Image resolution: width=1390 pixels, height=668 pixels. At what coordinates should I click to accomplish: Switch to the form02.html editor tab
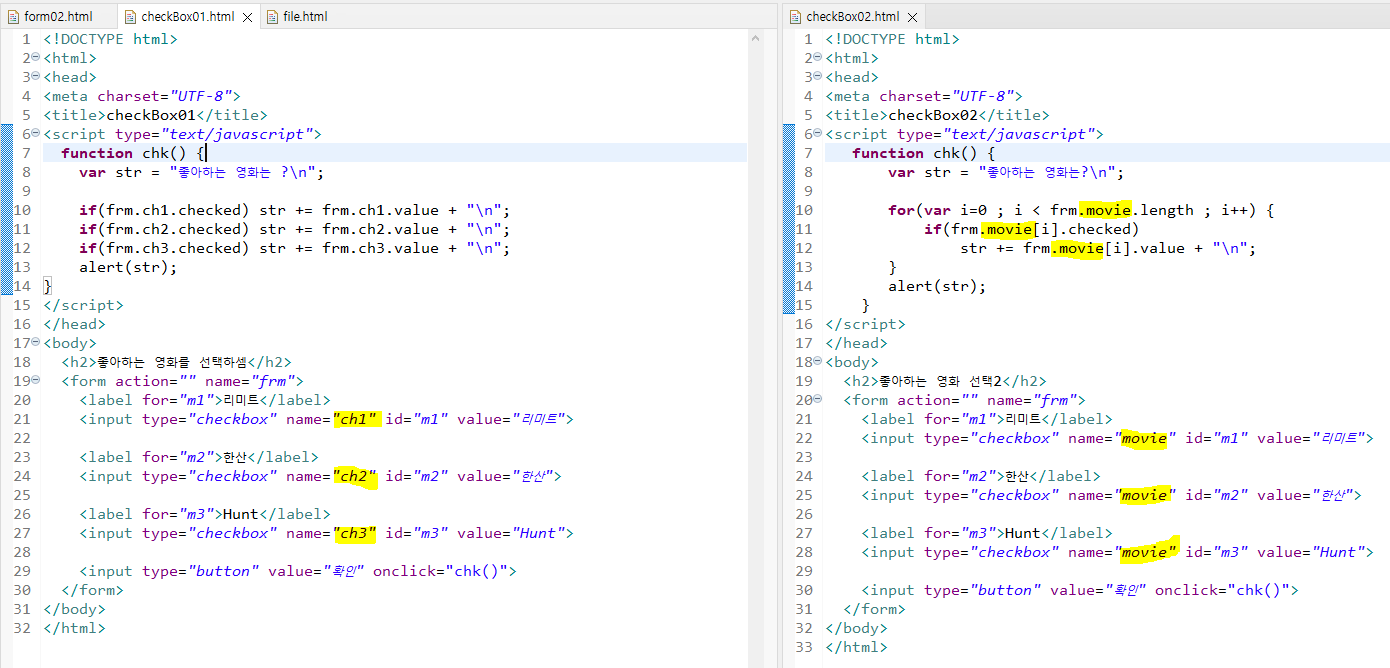coord(57,16)
